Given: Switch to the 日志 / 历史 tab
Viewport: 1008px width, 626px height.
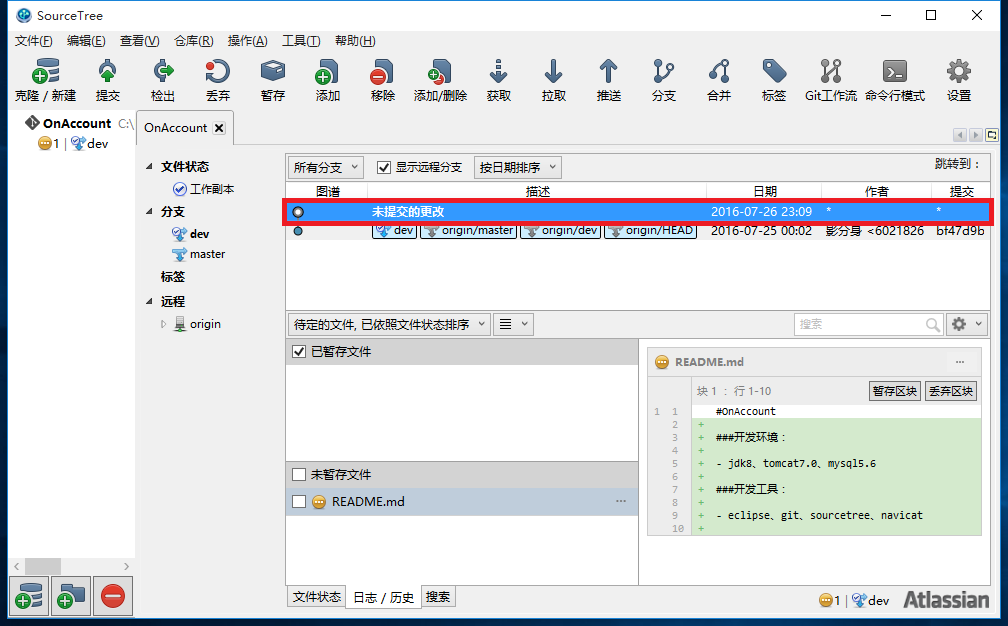Looking at the screenshot, I should pos(383,597).
